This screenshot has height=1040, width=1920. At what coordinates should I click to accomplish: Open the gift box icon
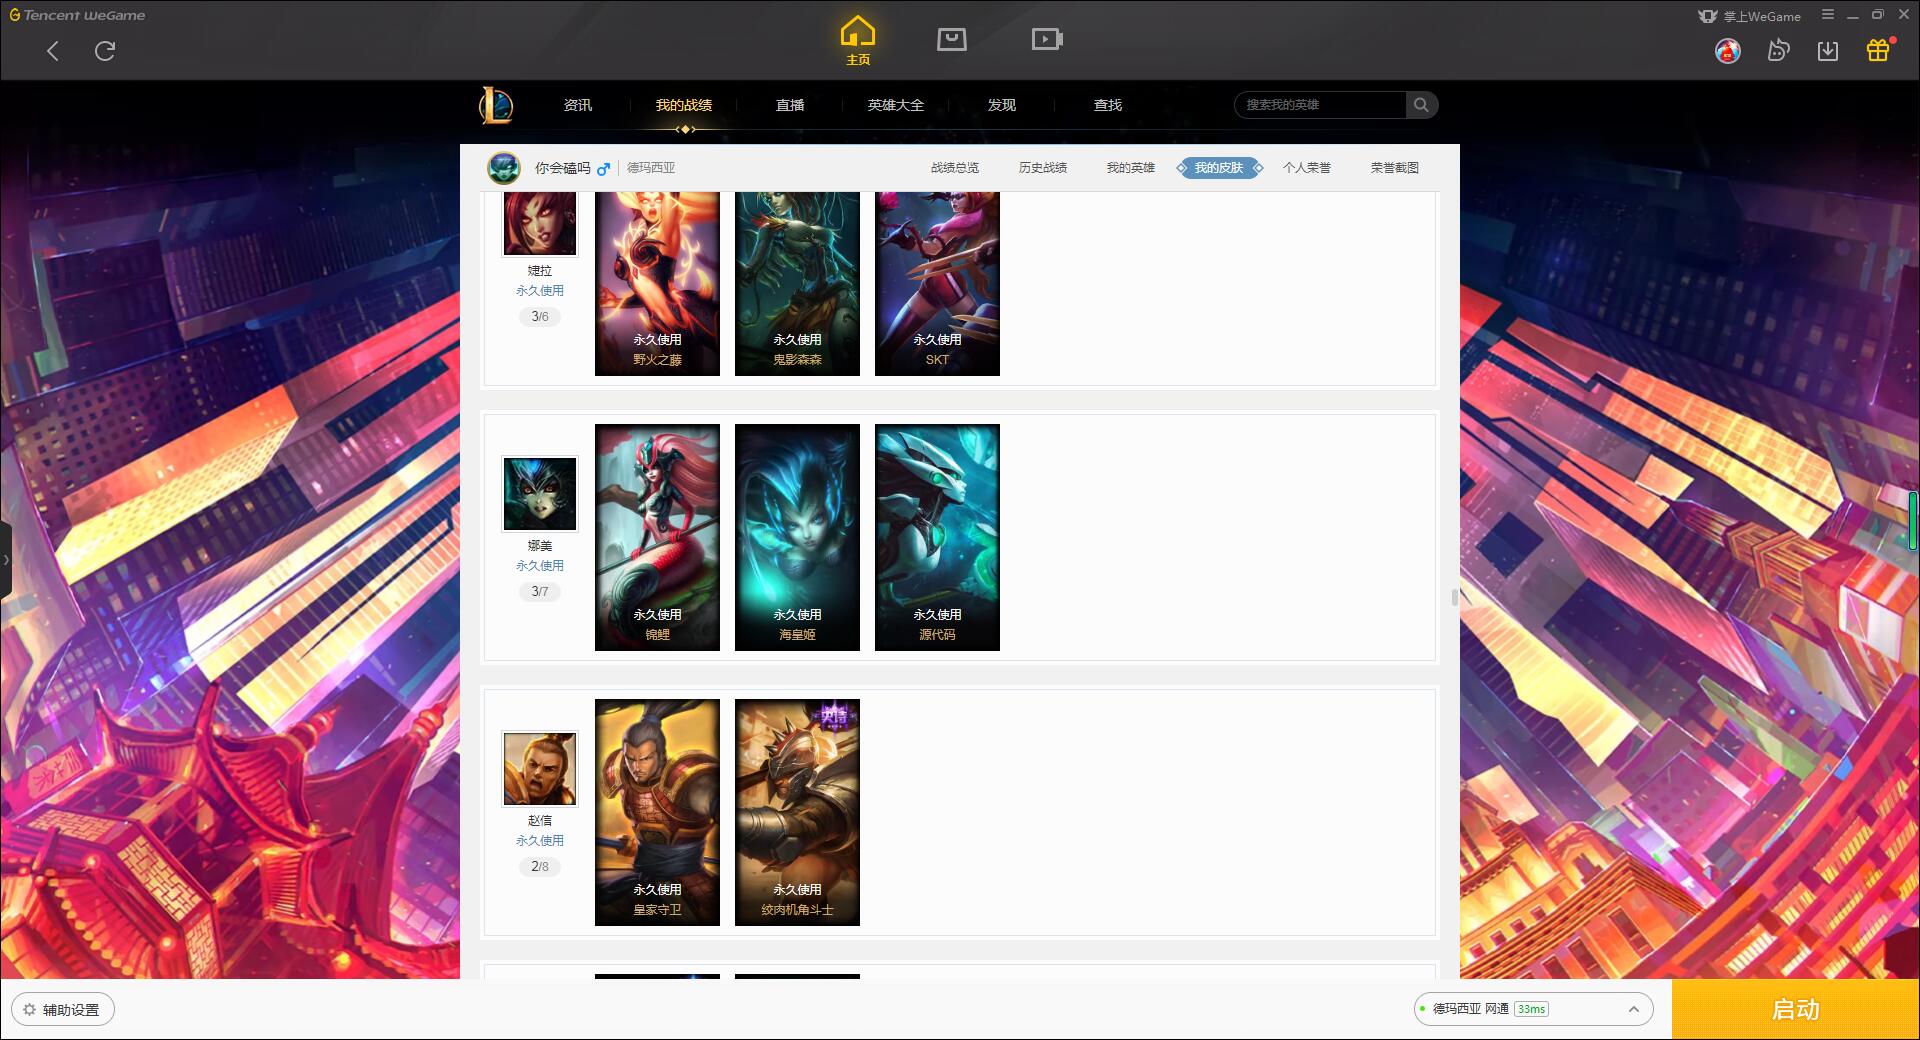1878,50
